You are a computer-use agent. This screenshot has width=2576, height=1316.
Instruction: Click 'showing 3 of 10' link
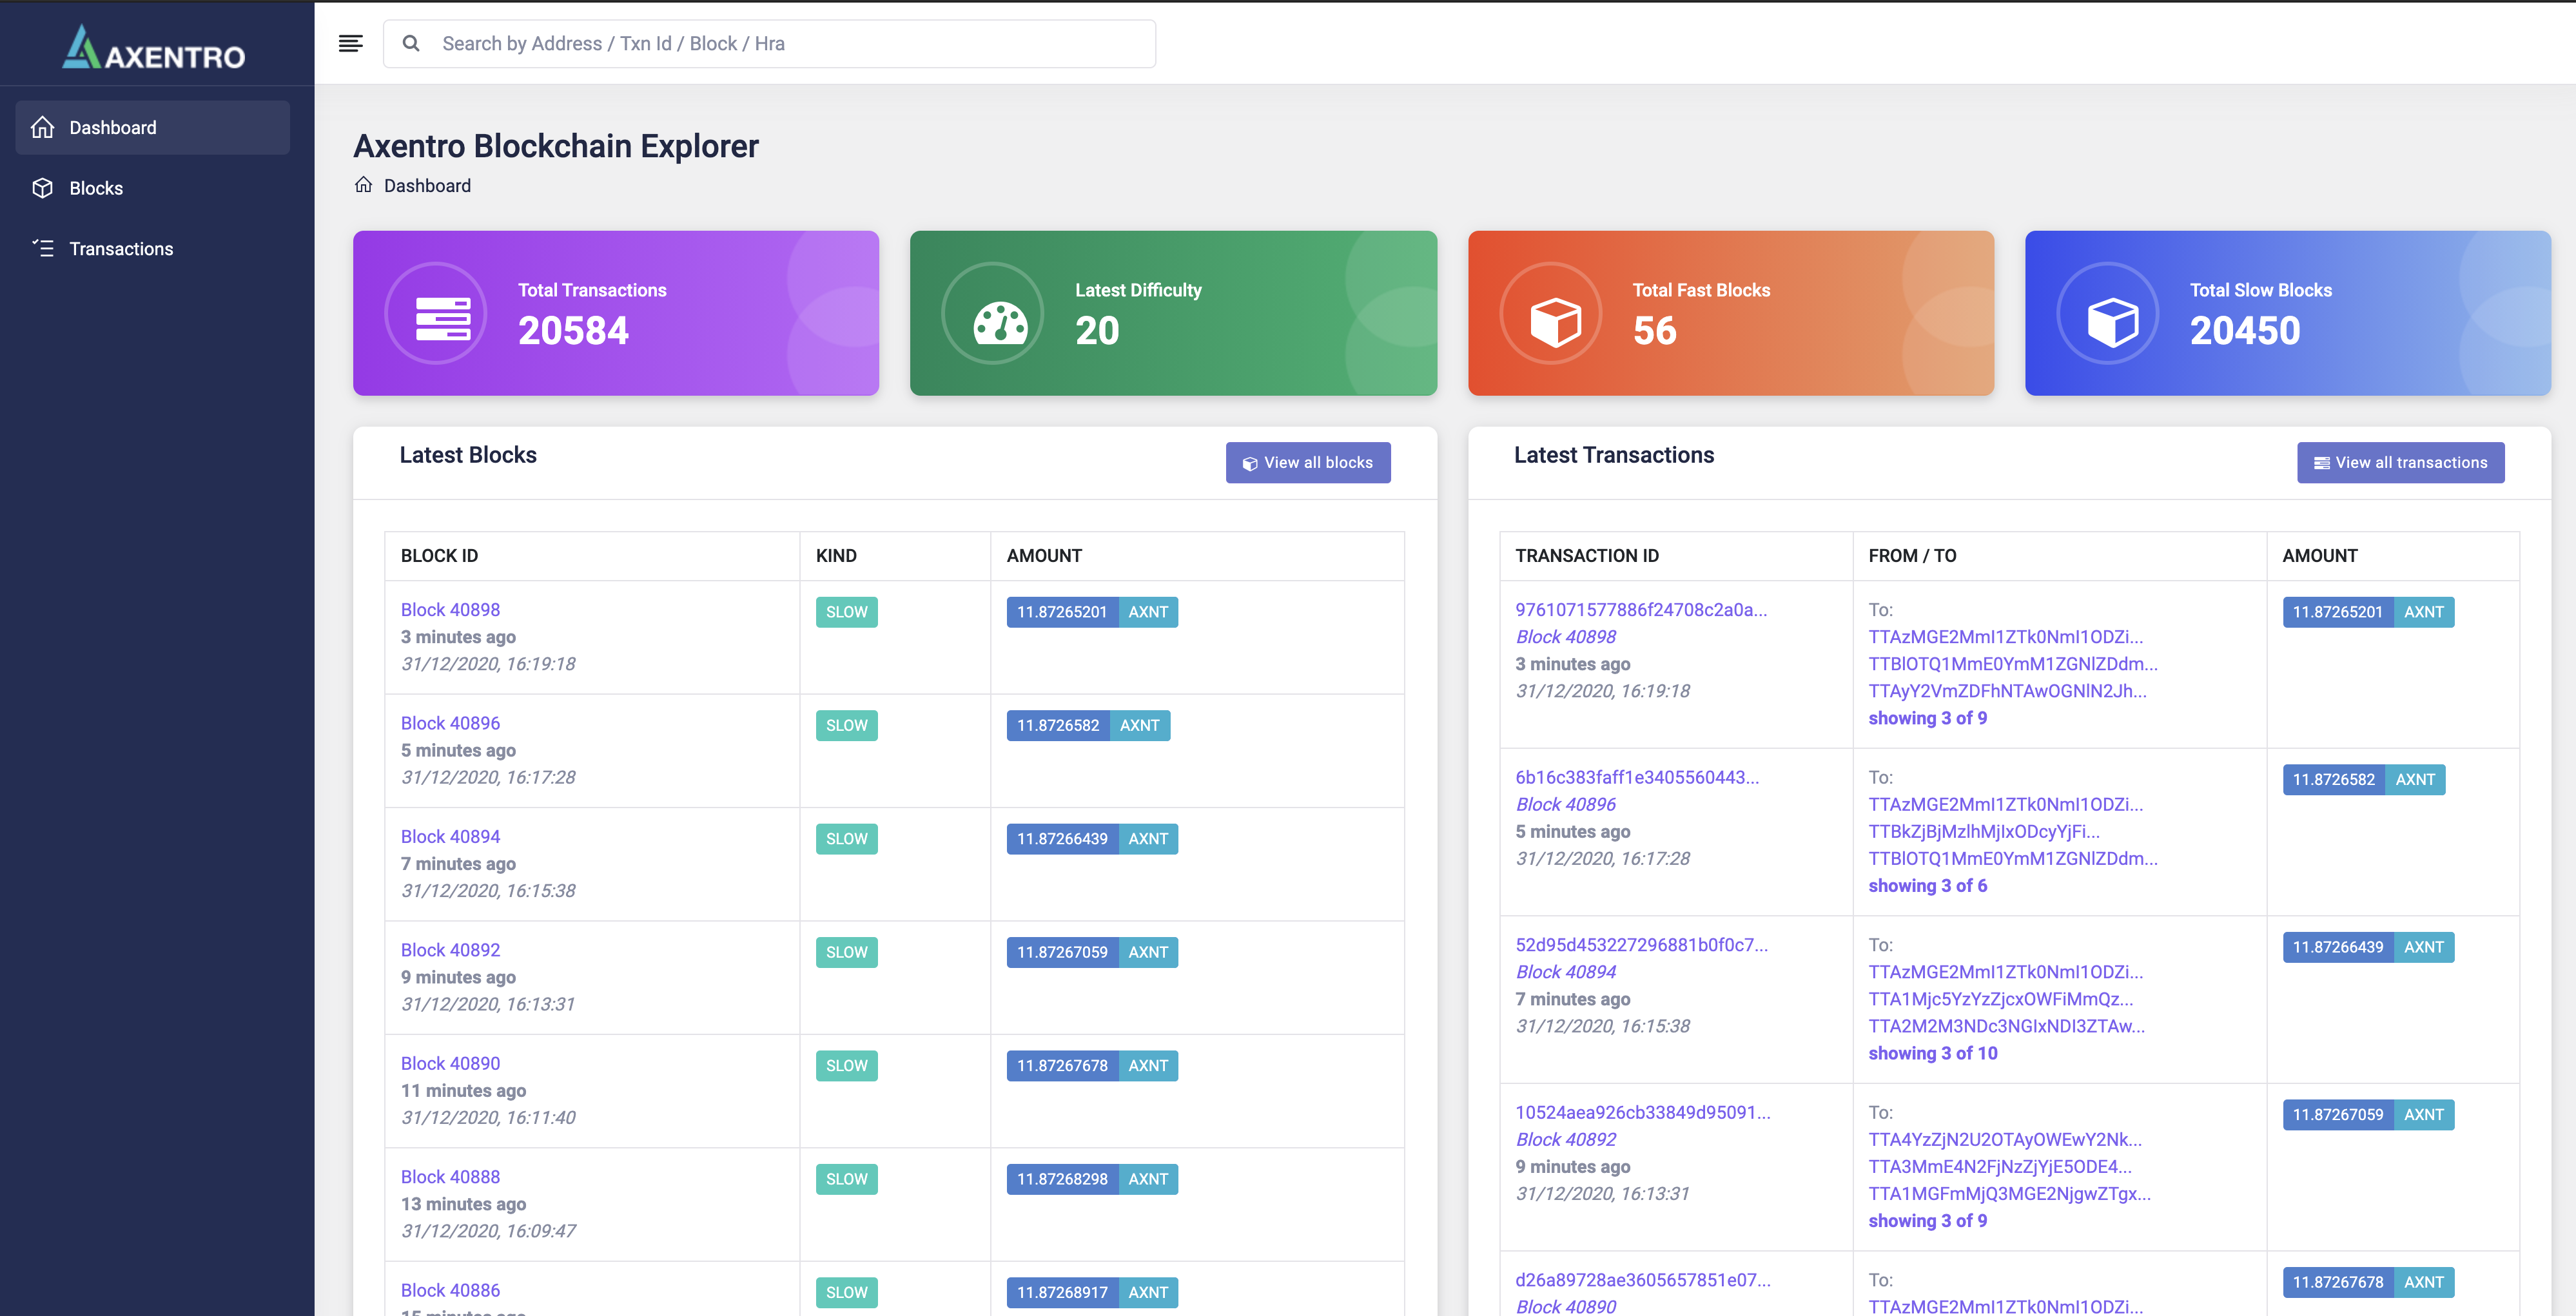click(x=1932, y=1052)
